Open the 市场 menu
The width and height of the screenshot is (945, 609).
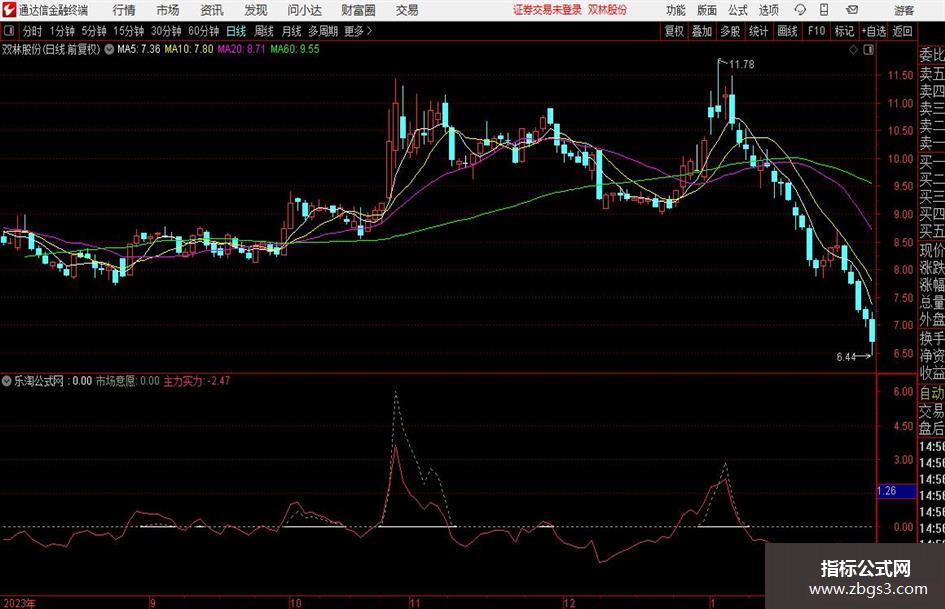tap(168, 10)
